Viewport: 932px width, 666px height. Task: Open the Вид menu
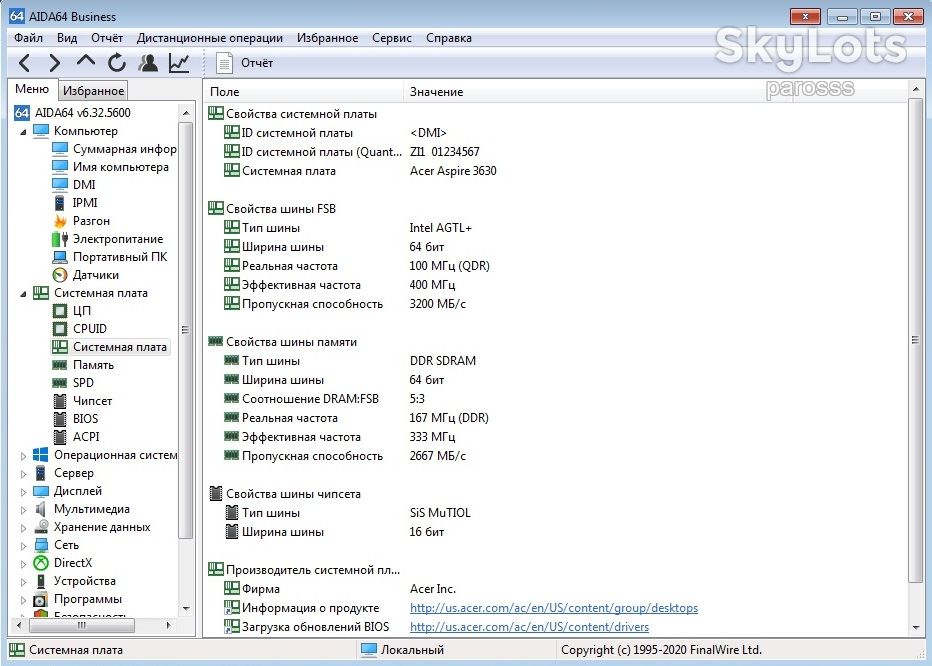click(67, 37)
